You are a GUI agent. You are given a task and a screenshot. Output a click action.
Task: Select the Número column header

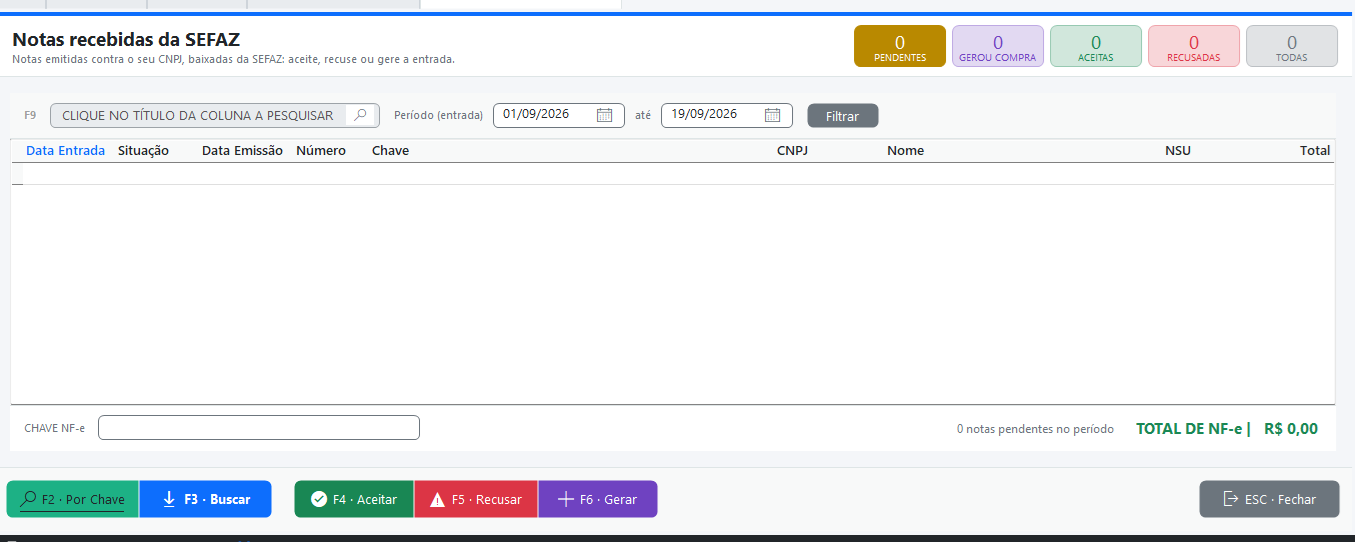[x=321, y=150]
